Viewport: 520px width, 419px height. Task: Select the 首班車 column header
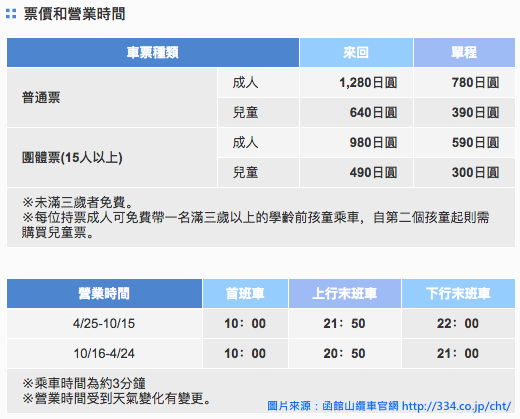pos(245,294)
